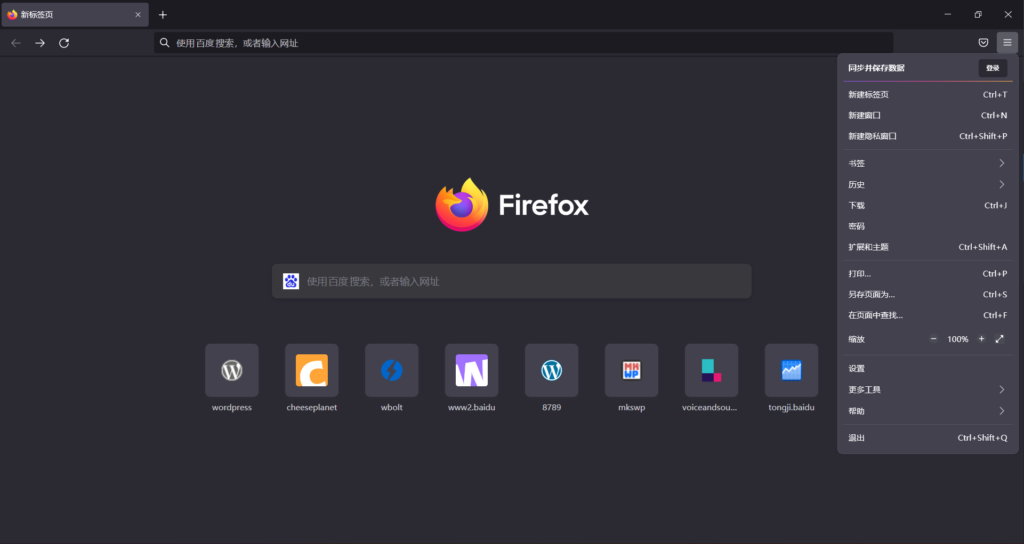Choose 退出 to quit Firefox

(927, 438)
